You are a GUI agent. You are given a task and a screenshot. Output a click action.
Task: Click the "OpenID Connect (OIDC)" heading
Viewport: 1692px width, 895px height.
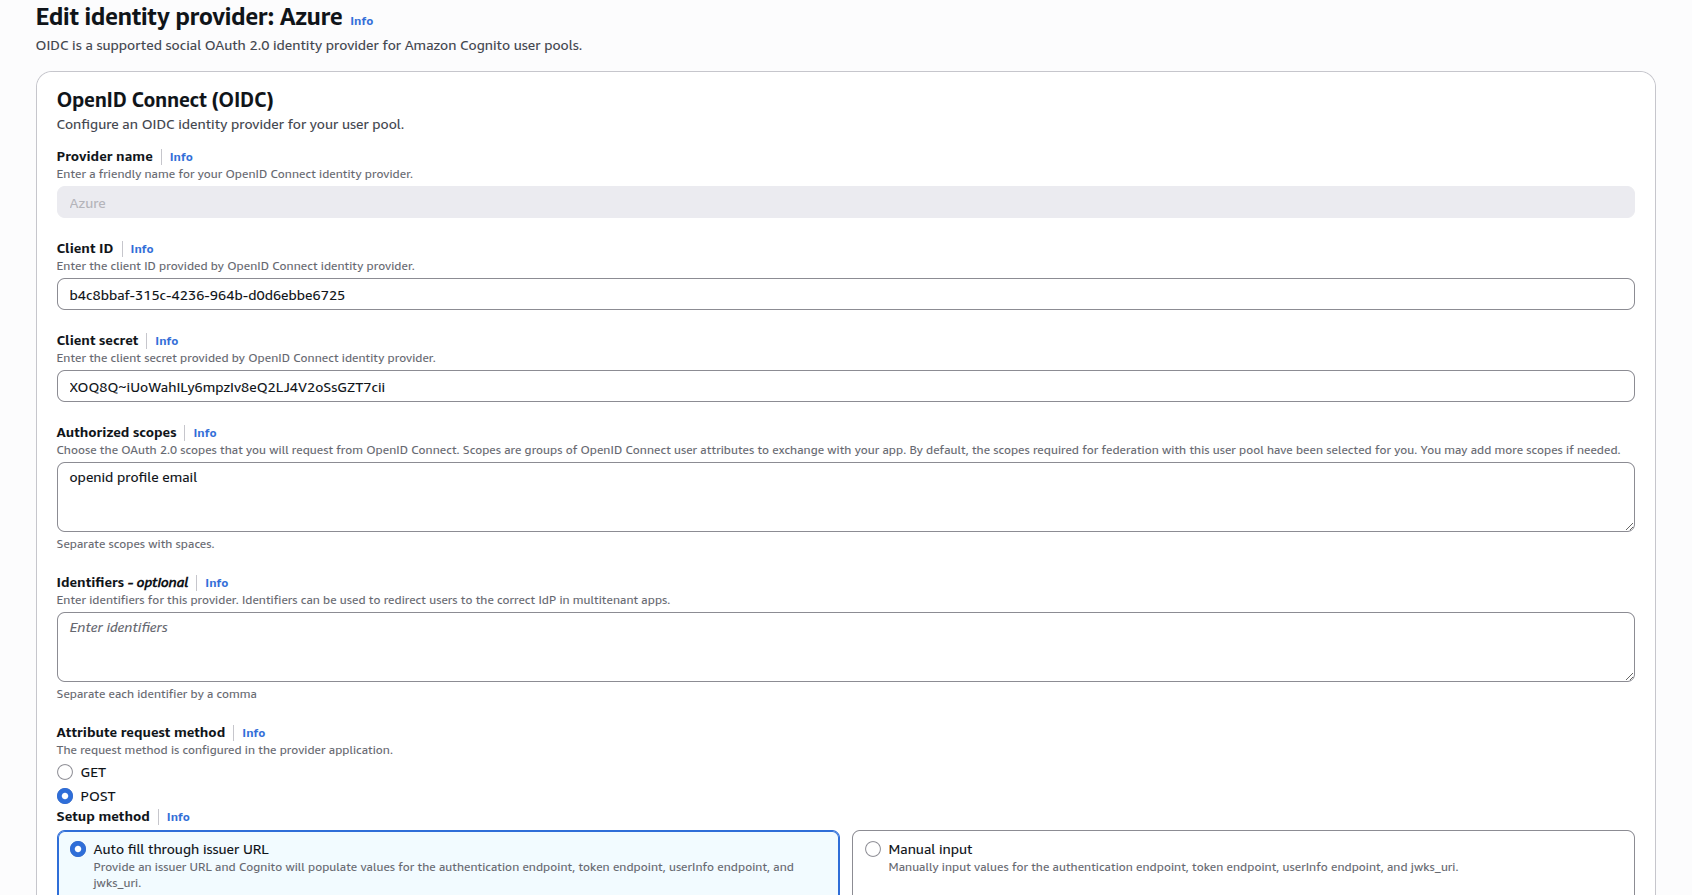[x=165, y=100]
